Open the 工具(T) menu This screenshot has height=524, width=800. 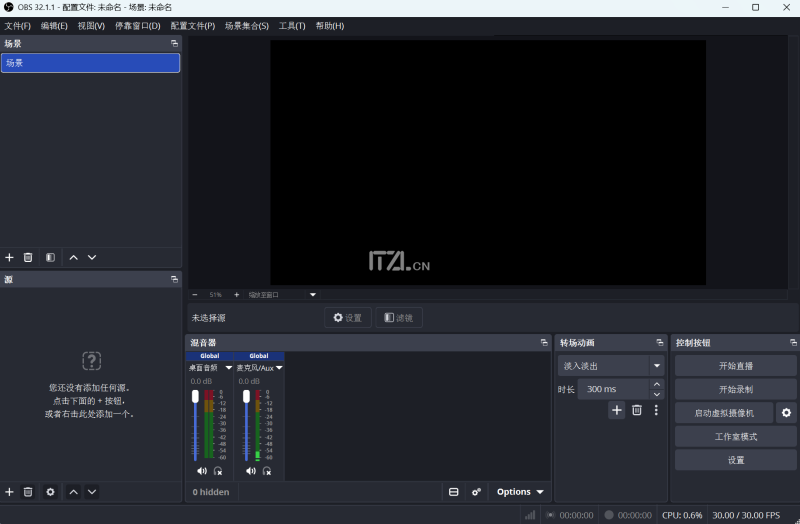(x=292, y=26)
